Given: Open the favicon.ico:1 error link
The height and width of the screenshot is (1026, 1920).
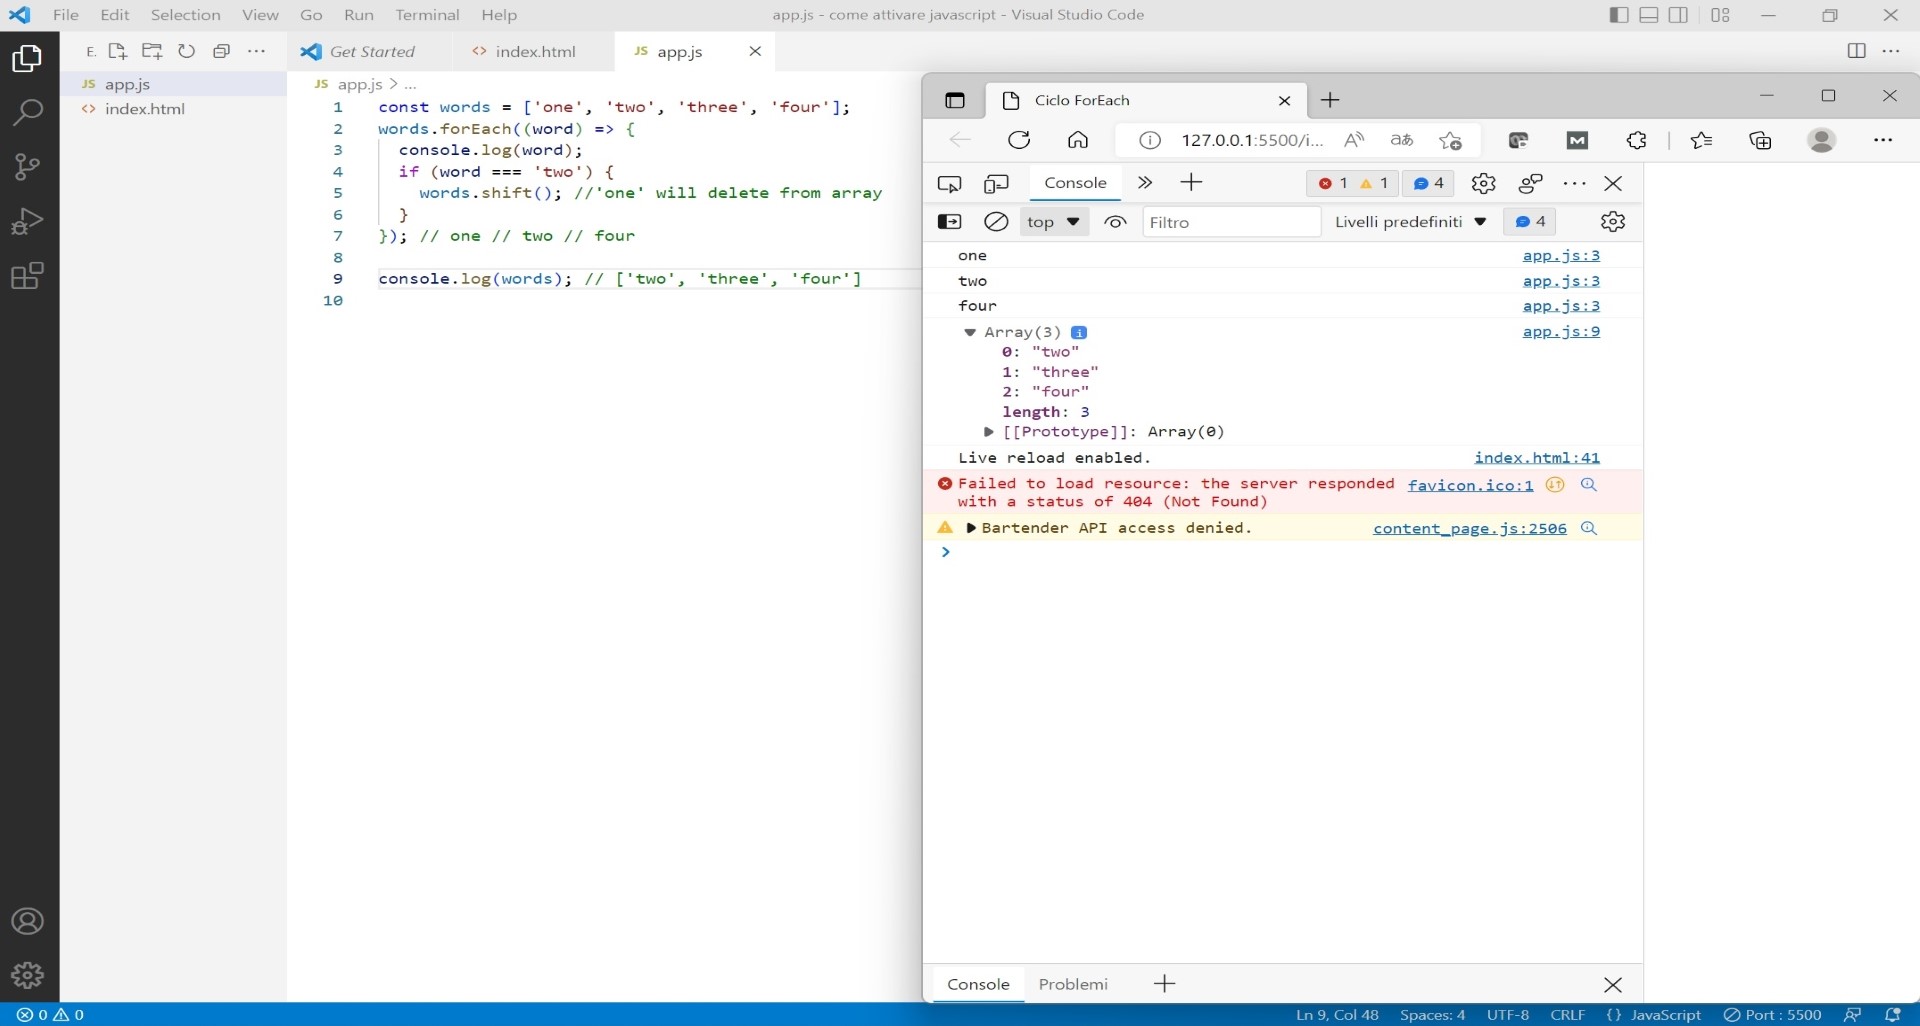Looking at the screenshot, I should tap(1470, 485).
